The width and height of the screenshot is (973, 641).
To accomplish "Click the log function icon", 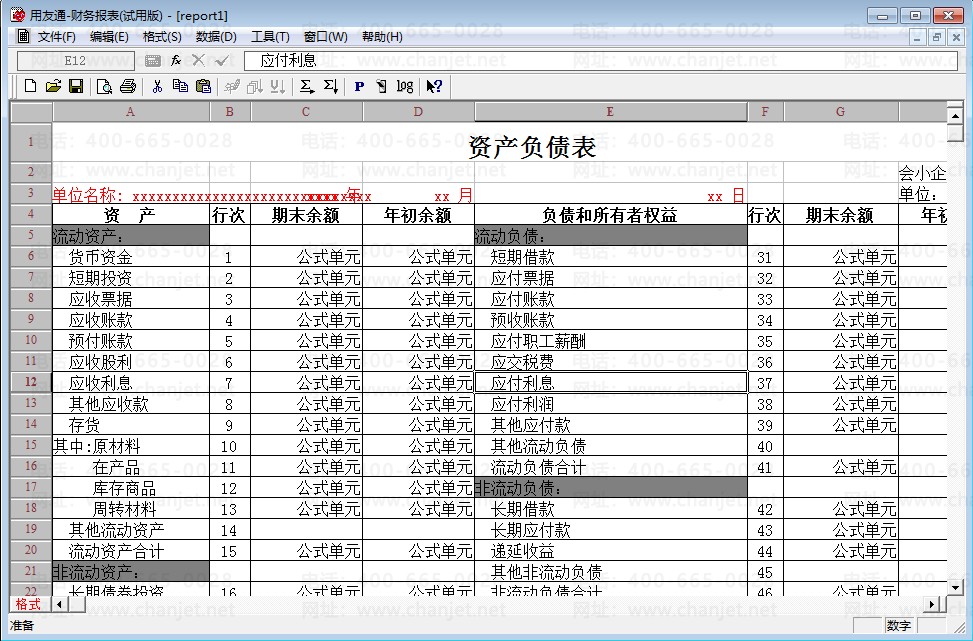I will 403,86.
